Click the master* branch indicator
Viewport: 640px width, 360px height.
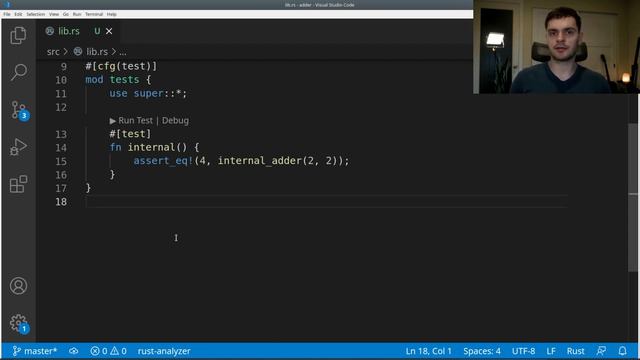35,351
